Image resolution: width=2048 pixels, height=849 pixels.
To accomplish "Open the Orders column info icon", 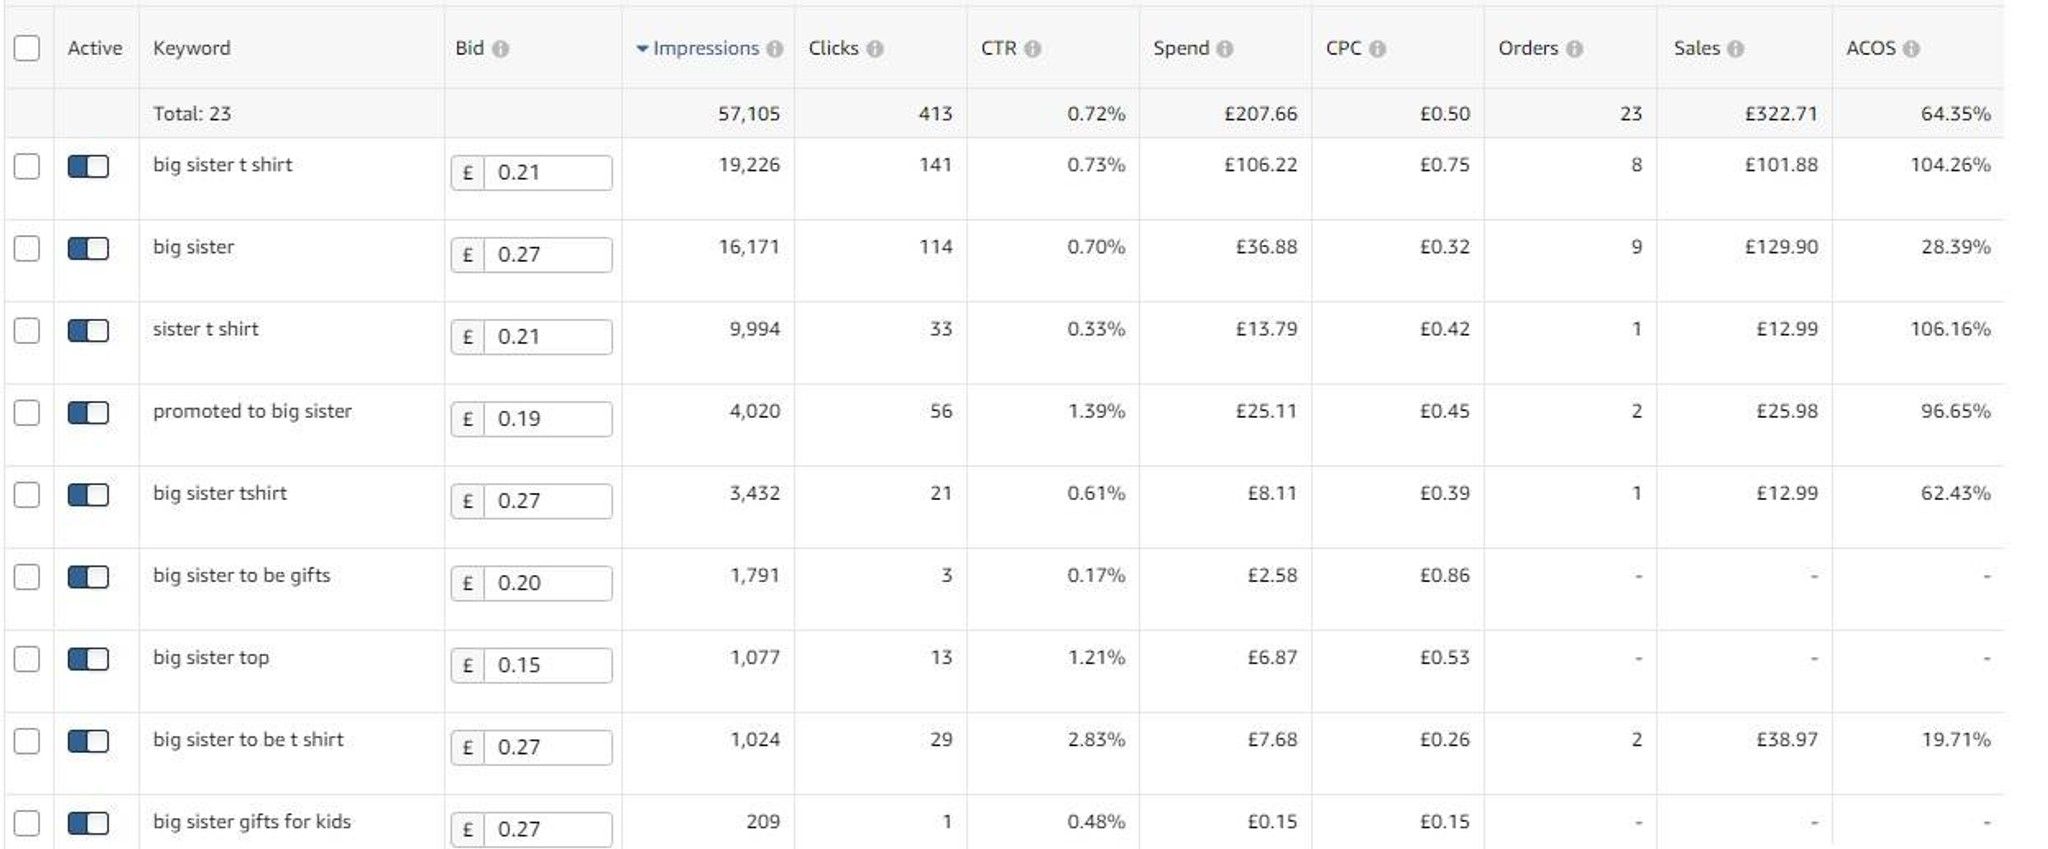I will [1574, 49].
